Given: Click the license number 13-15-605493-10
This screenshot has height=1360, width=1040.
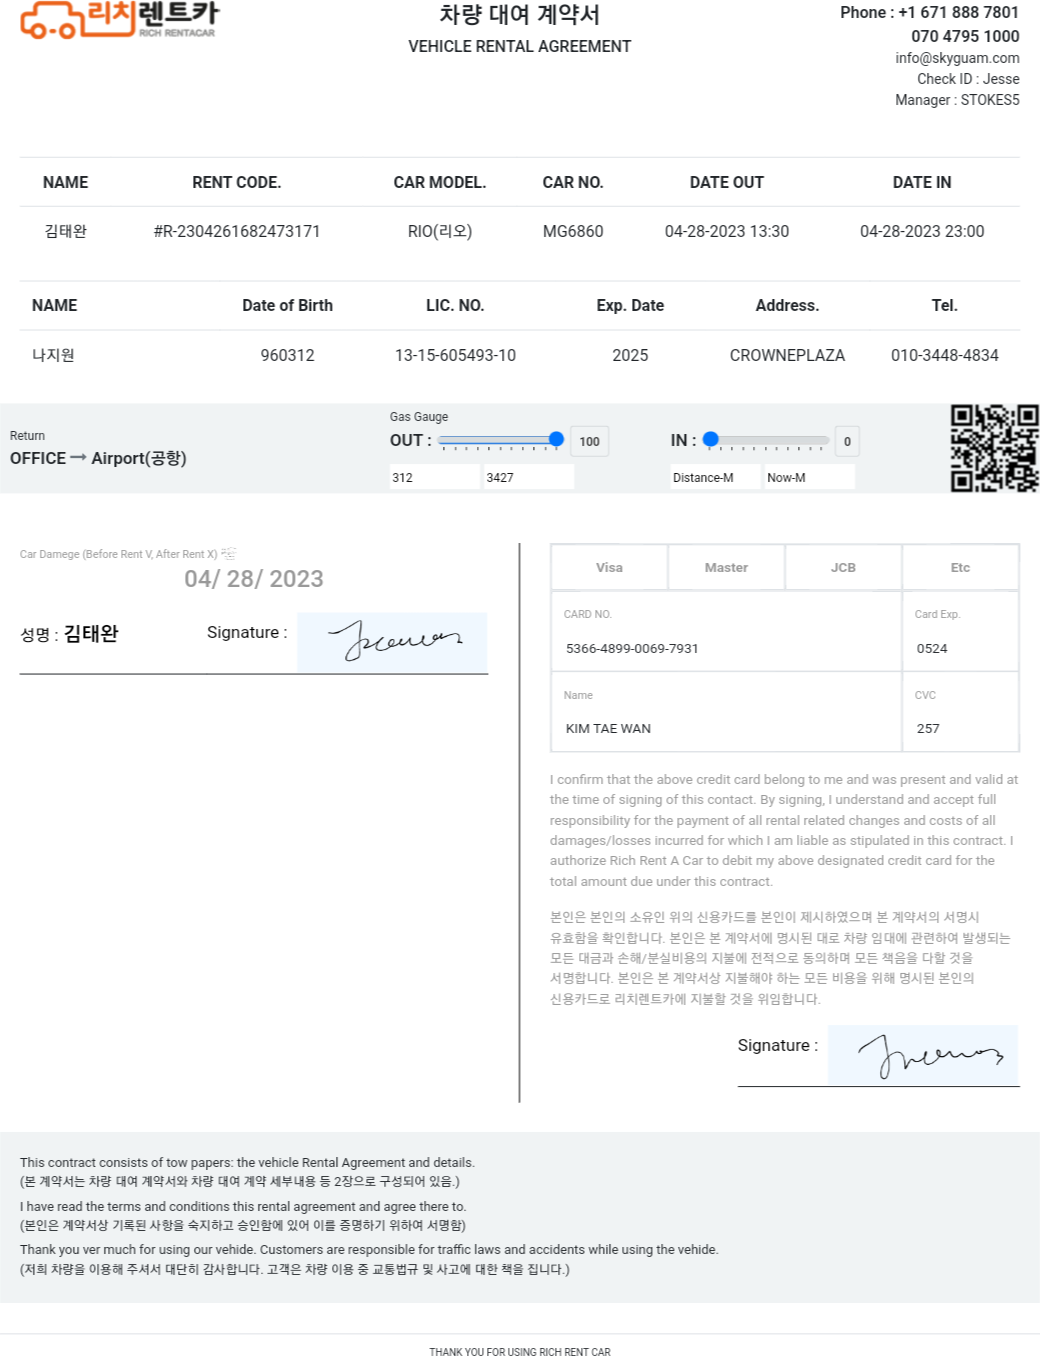Looking at the screenshot, I should [455, 355].
